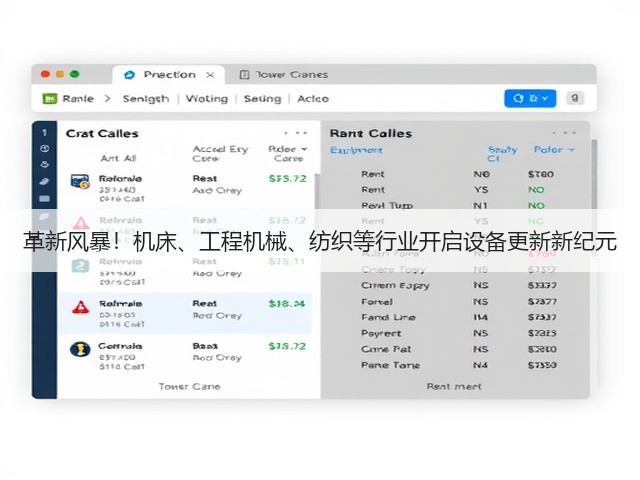Viewport: 640px width, 480px height.
Task: Click the red warning triangle in highlighted row
Action: point(80,307)
